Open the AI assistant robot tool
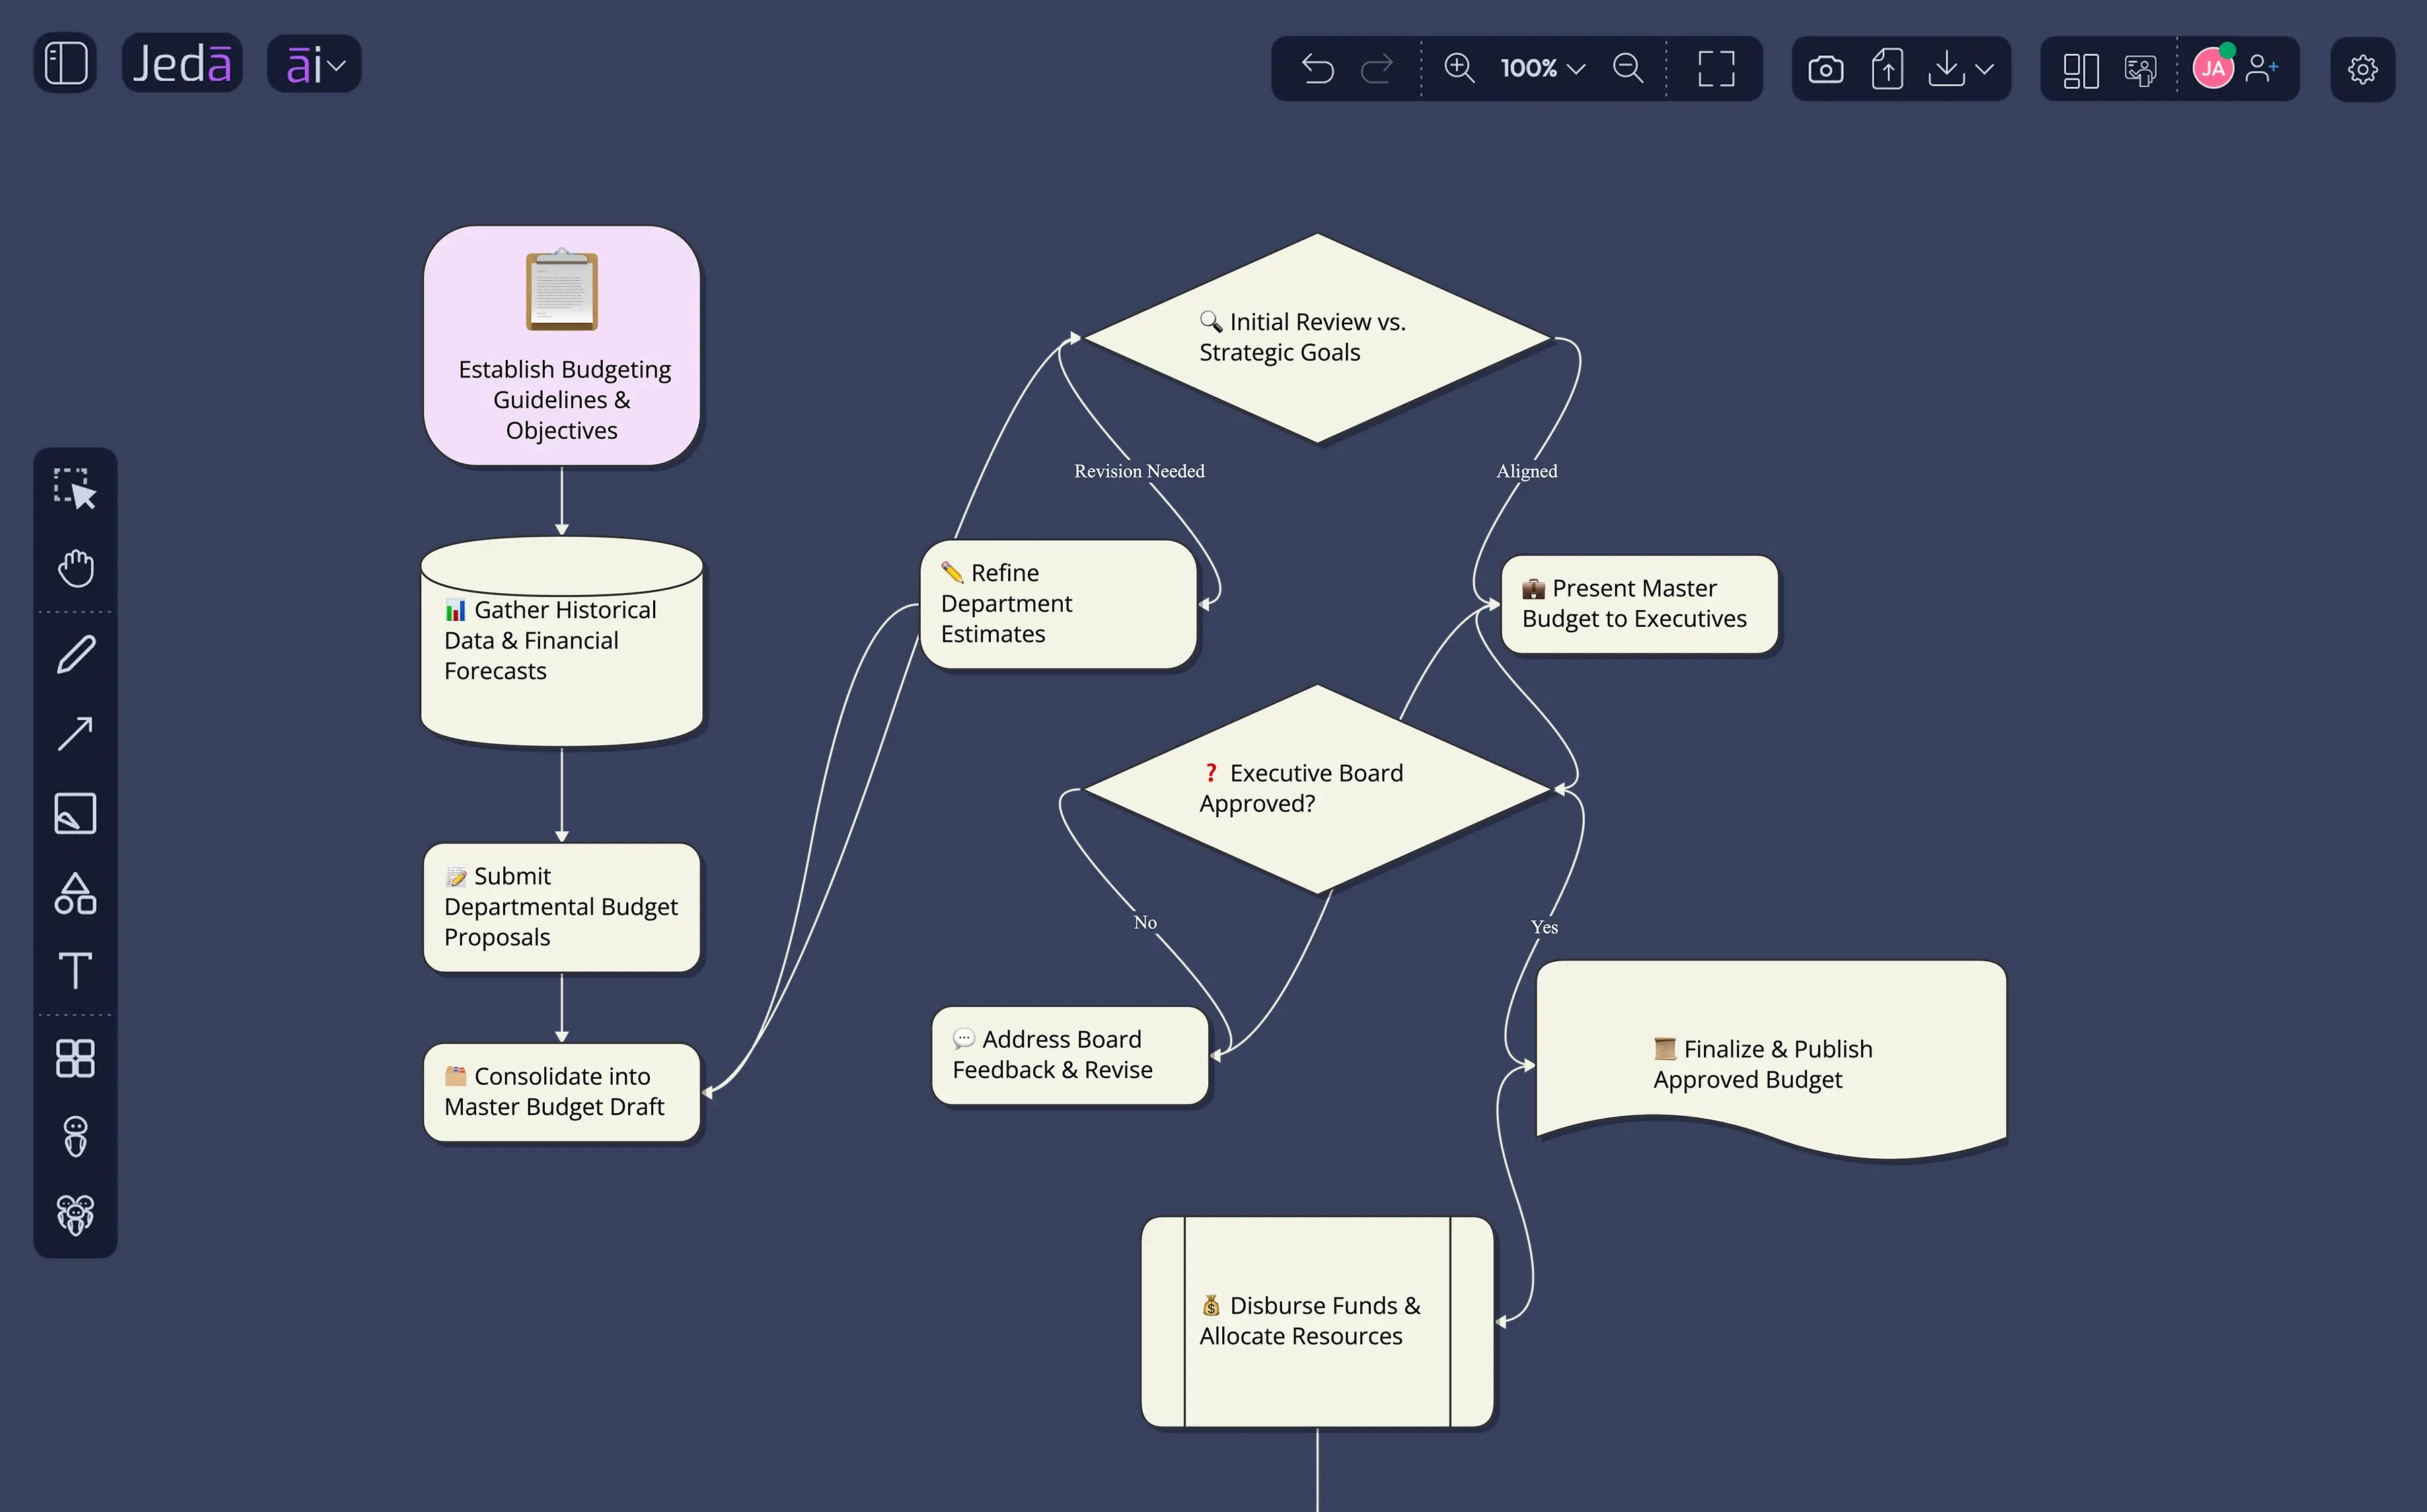This screenshot has width=2427, height=1512. point(75,1136)
